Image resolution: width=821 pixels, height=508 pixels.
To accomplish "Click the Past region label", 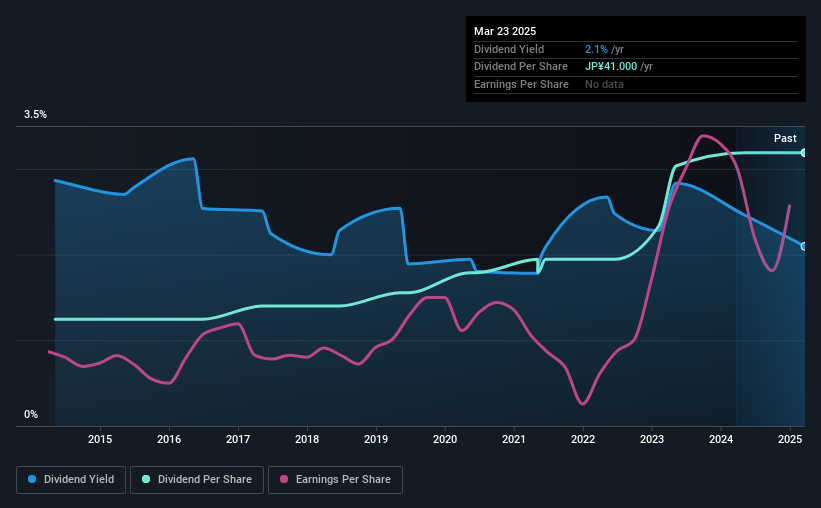I will tap(785, 138).
